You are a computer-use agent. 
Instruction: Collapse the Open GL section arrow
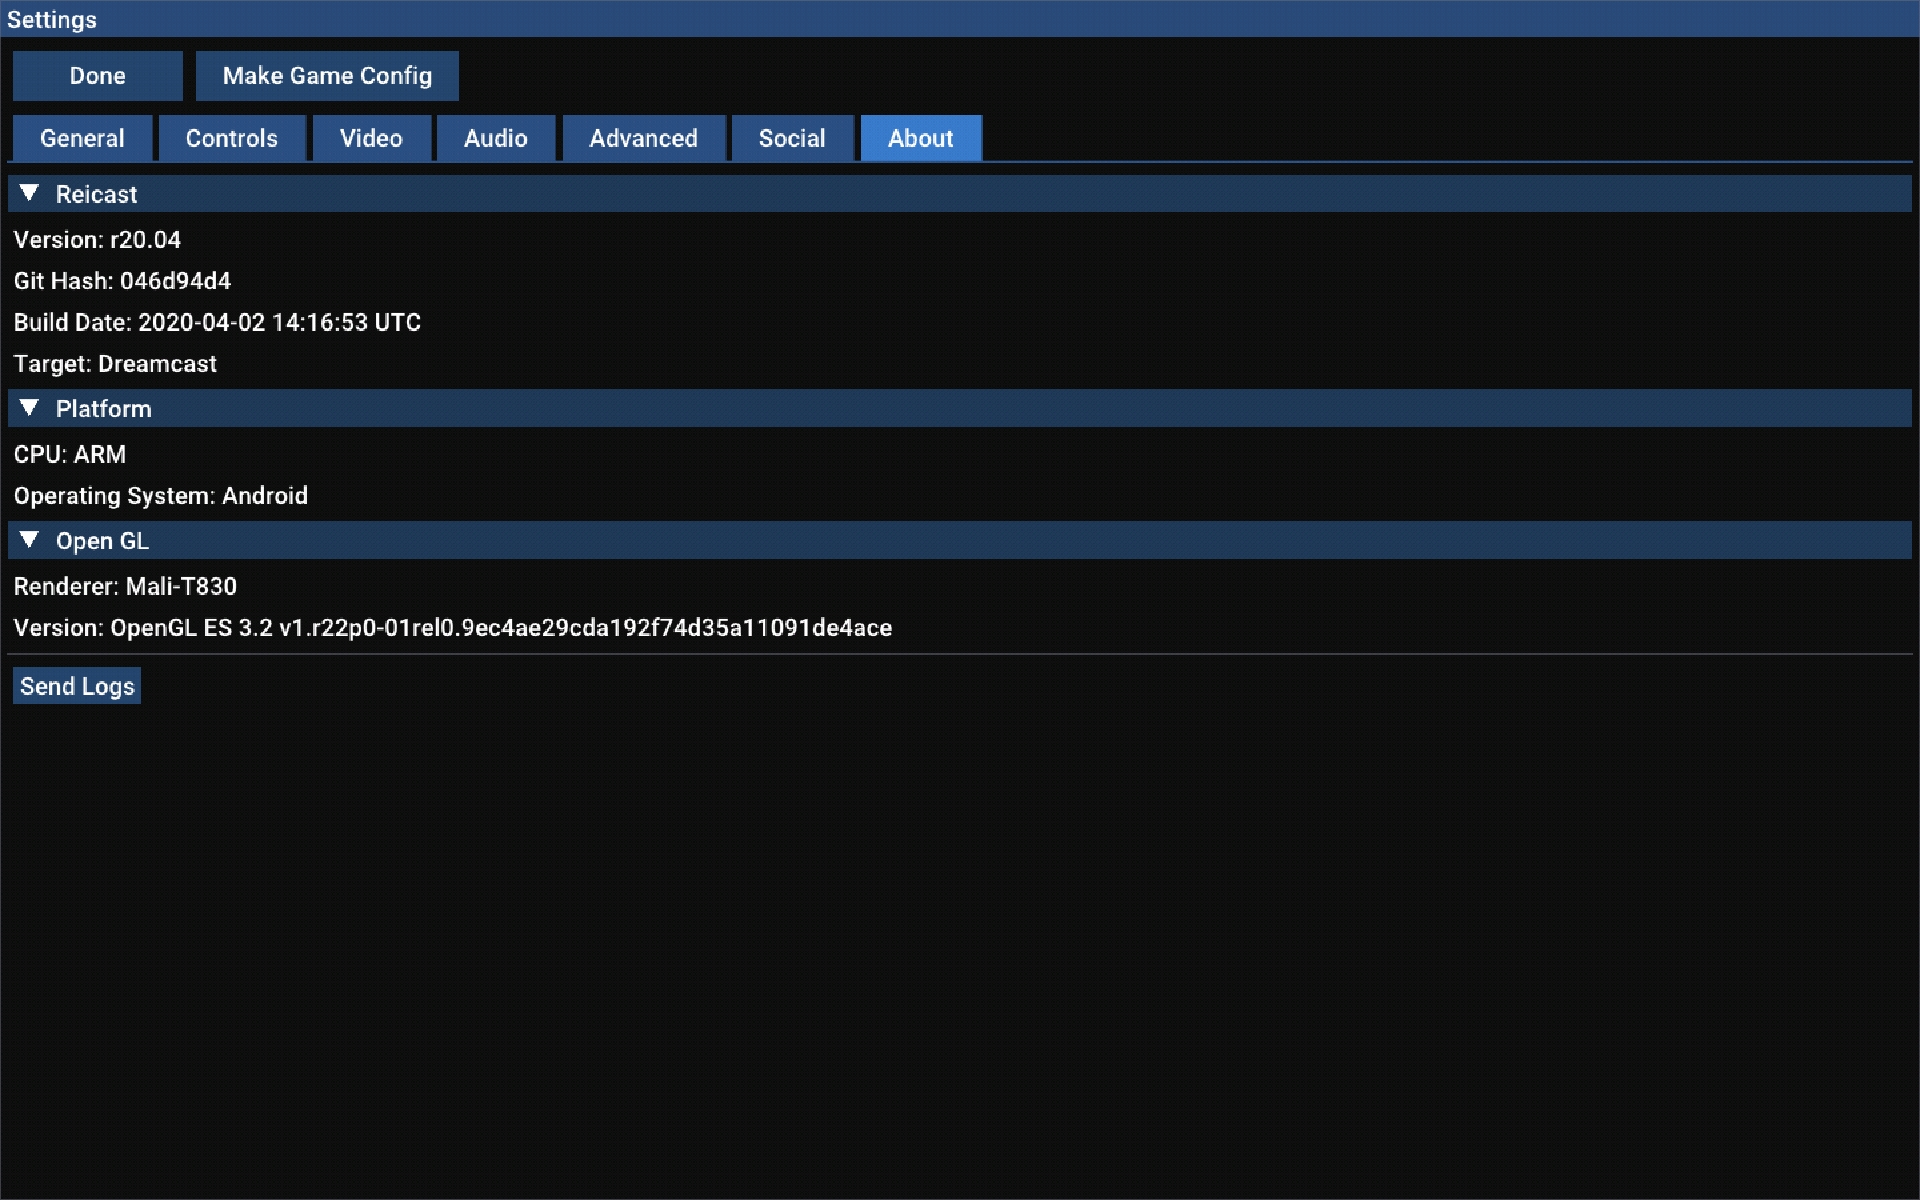(x=29, y=540)
